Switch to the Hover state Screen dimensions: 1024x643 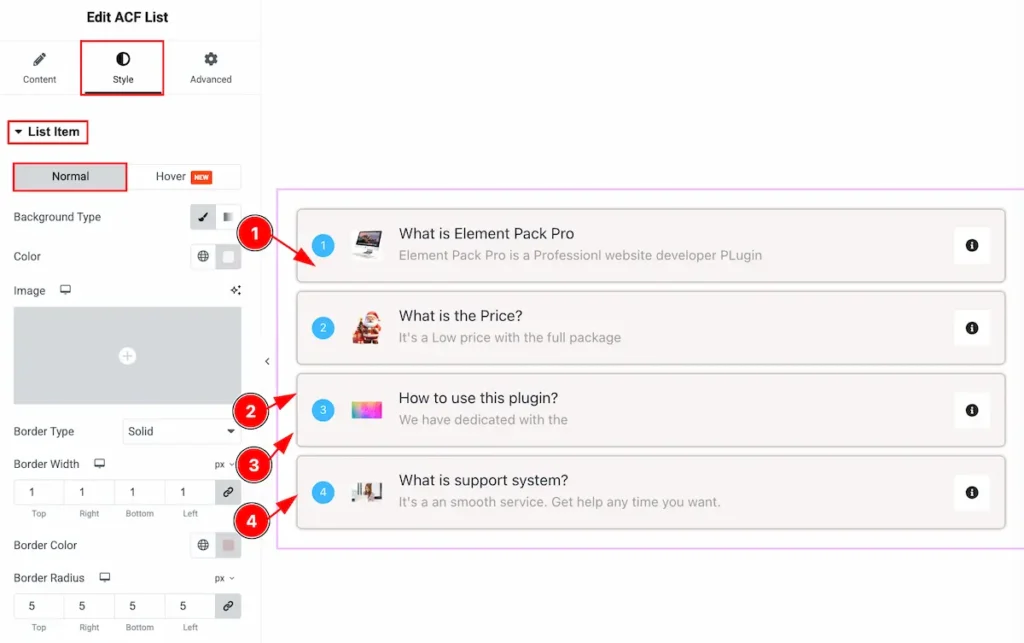pyautogui.click(x=184, y=177)
